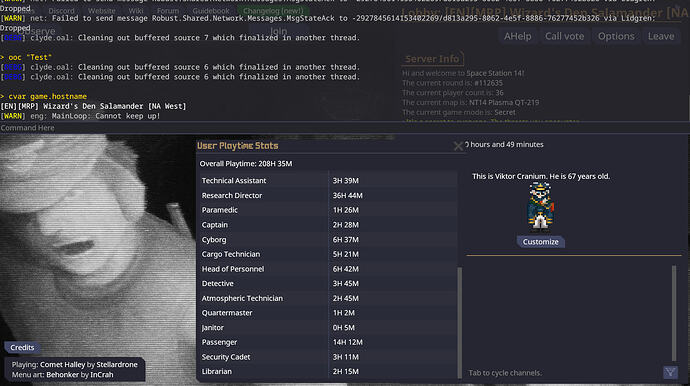690x386 pixels.
Task: Select the Research Director row
Action: click(x=328, y=195)
